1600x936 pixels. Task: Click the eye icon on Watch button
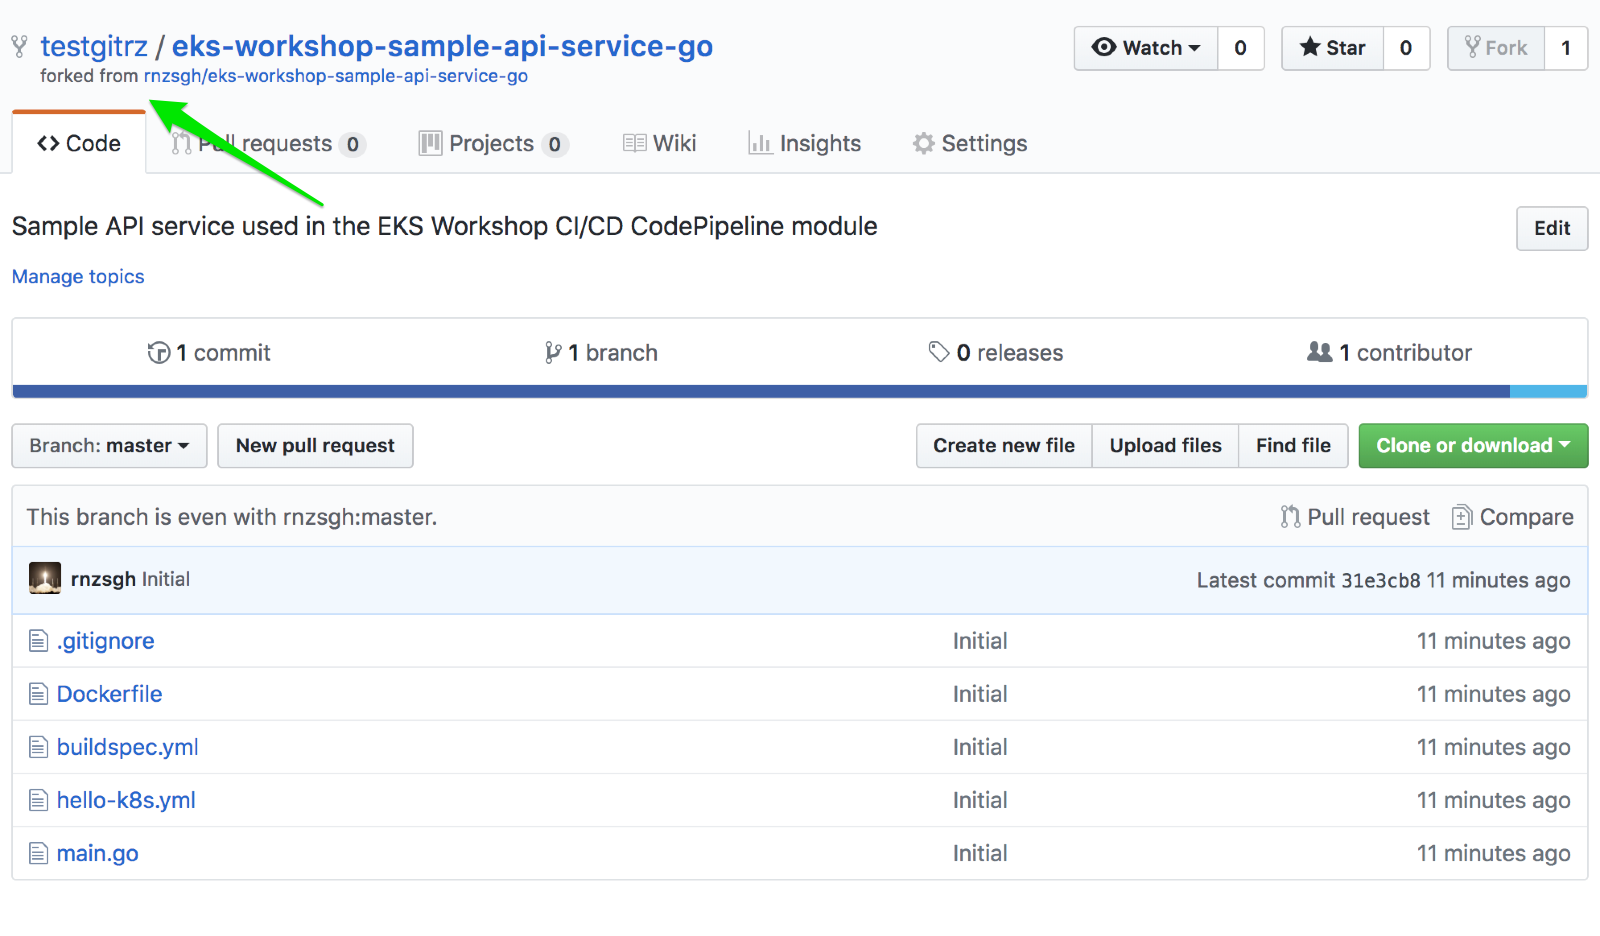pos(1104,47)
